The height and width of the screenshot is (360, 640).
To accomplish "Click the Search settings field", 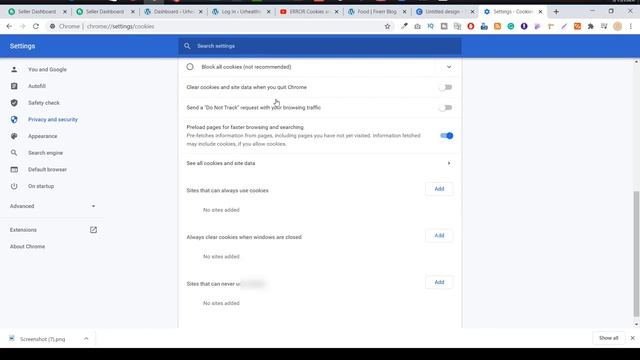I will click(320, 46).
